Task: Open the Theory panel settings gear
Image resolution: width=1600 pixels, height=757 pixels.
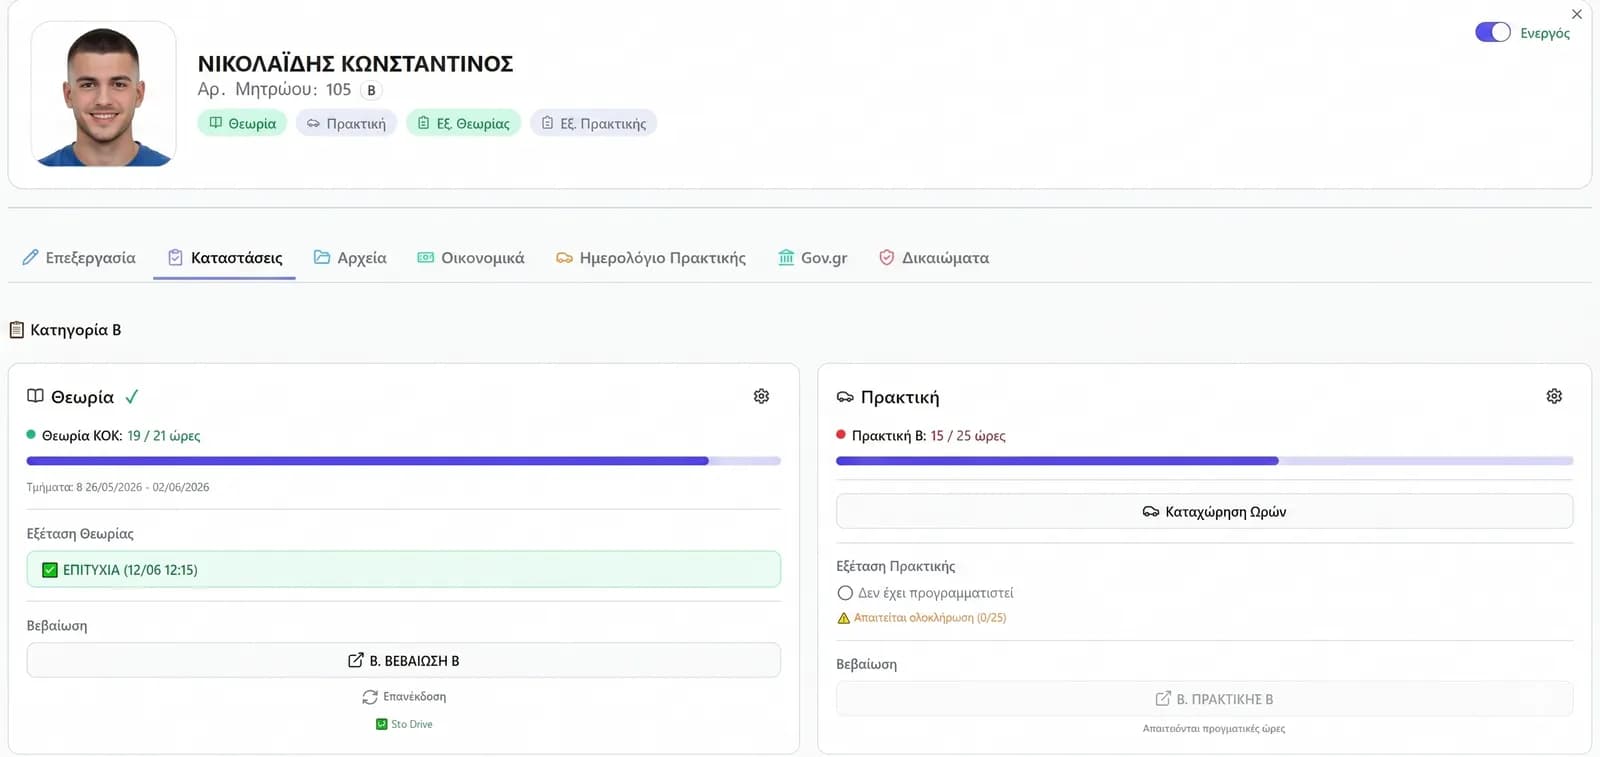Action: tap(761, 396)
